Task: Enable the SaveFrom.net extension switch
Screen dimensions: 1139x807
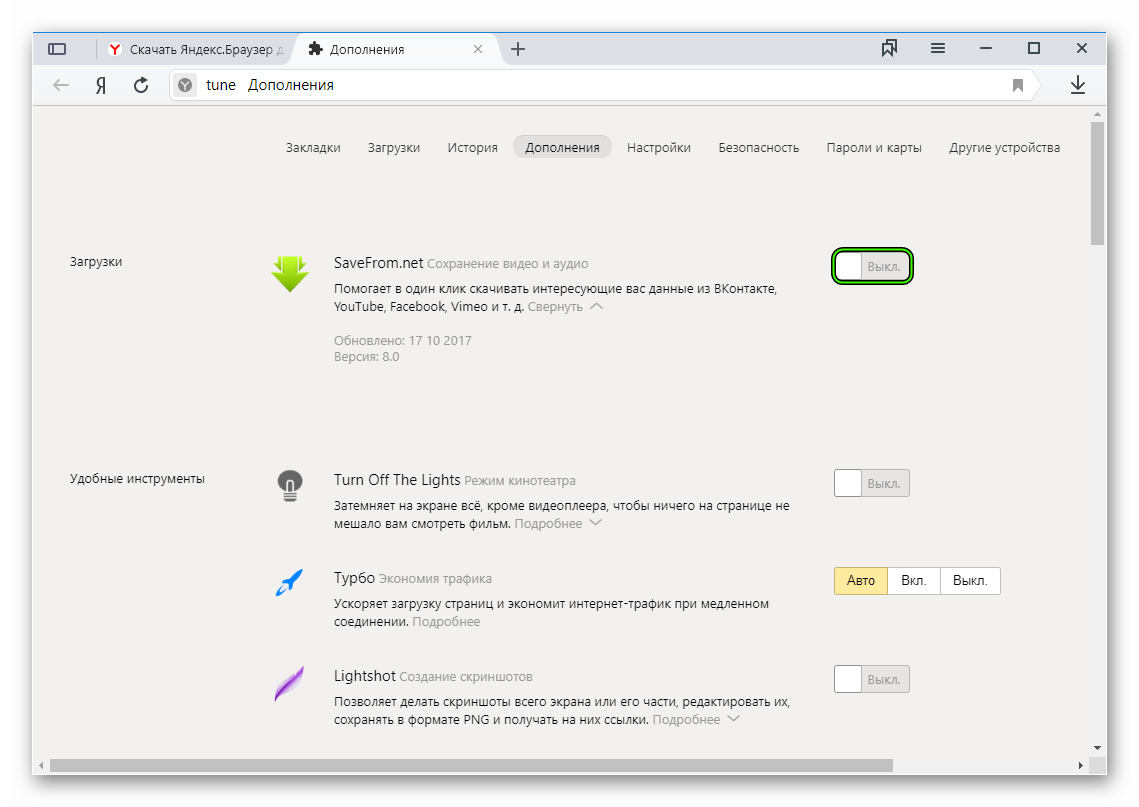Action: (x=872, y=267)
